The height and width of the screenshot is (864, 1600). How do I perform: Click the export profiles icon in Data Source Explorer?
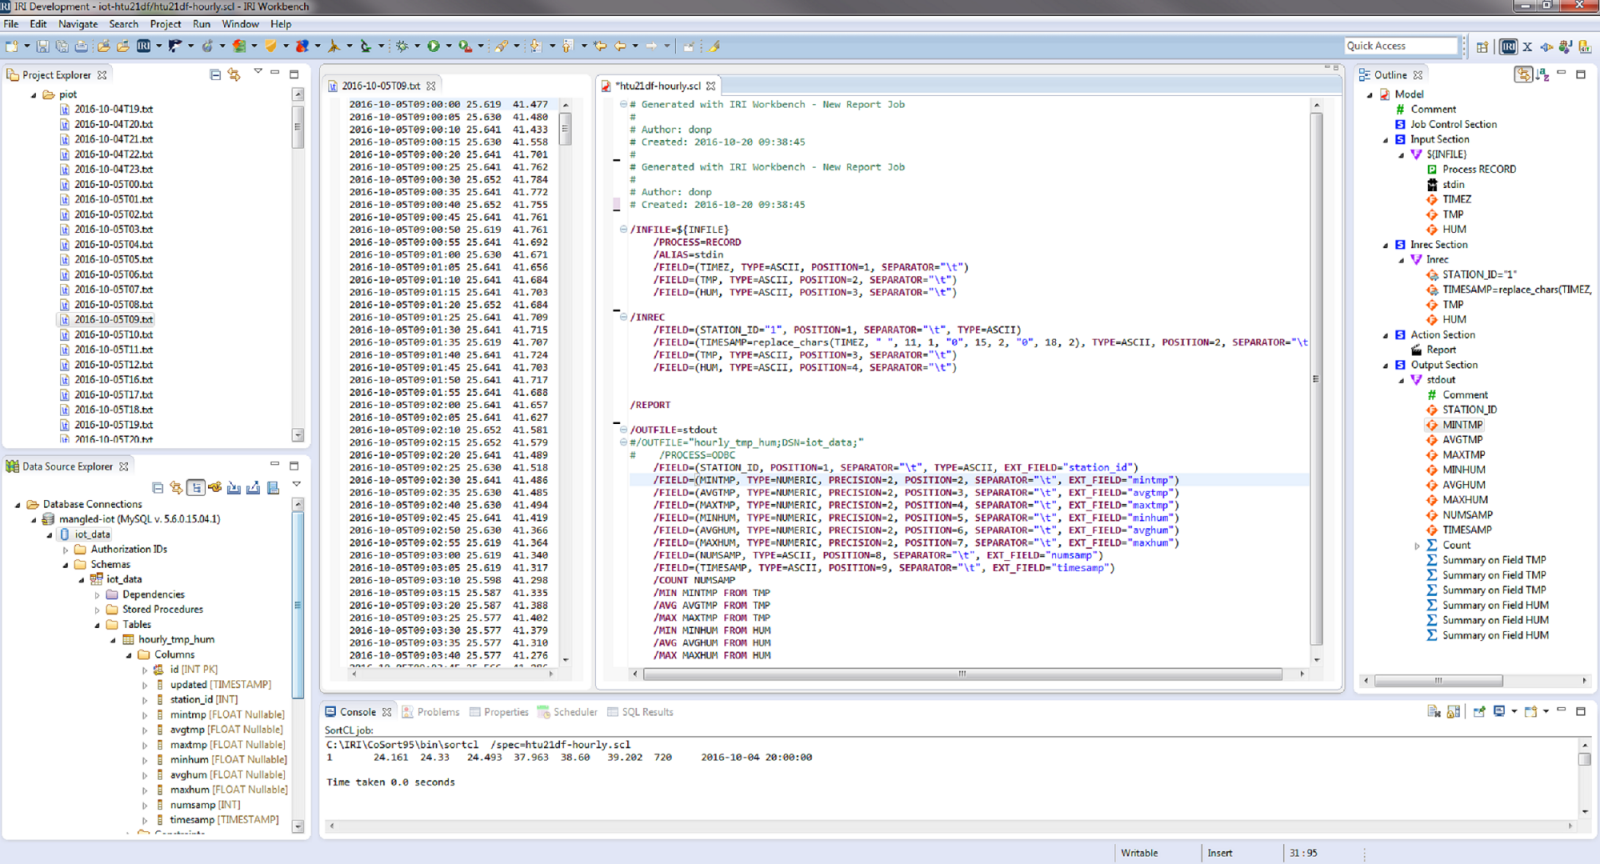tap(253, 488)
